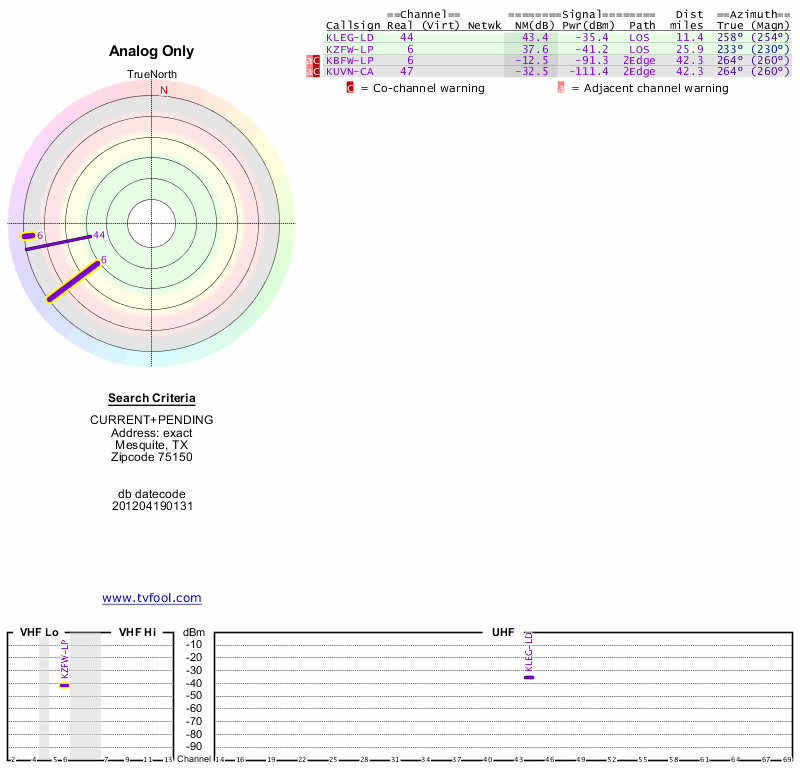Click the 258° true azimuth for KLEG-LD
The image size is (800, 768).
pos(730,38)
